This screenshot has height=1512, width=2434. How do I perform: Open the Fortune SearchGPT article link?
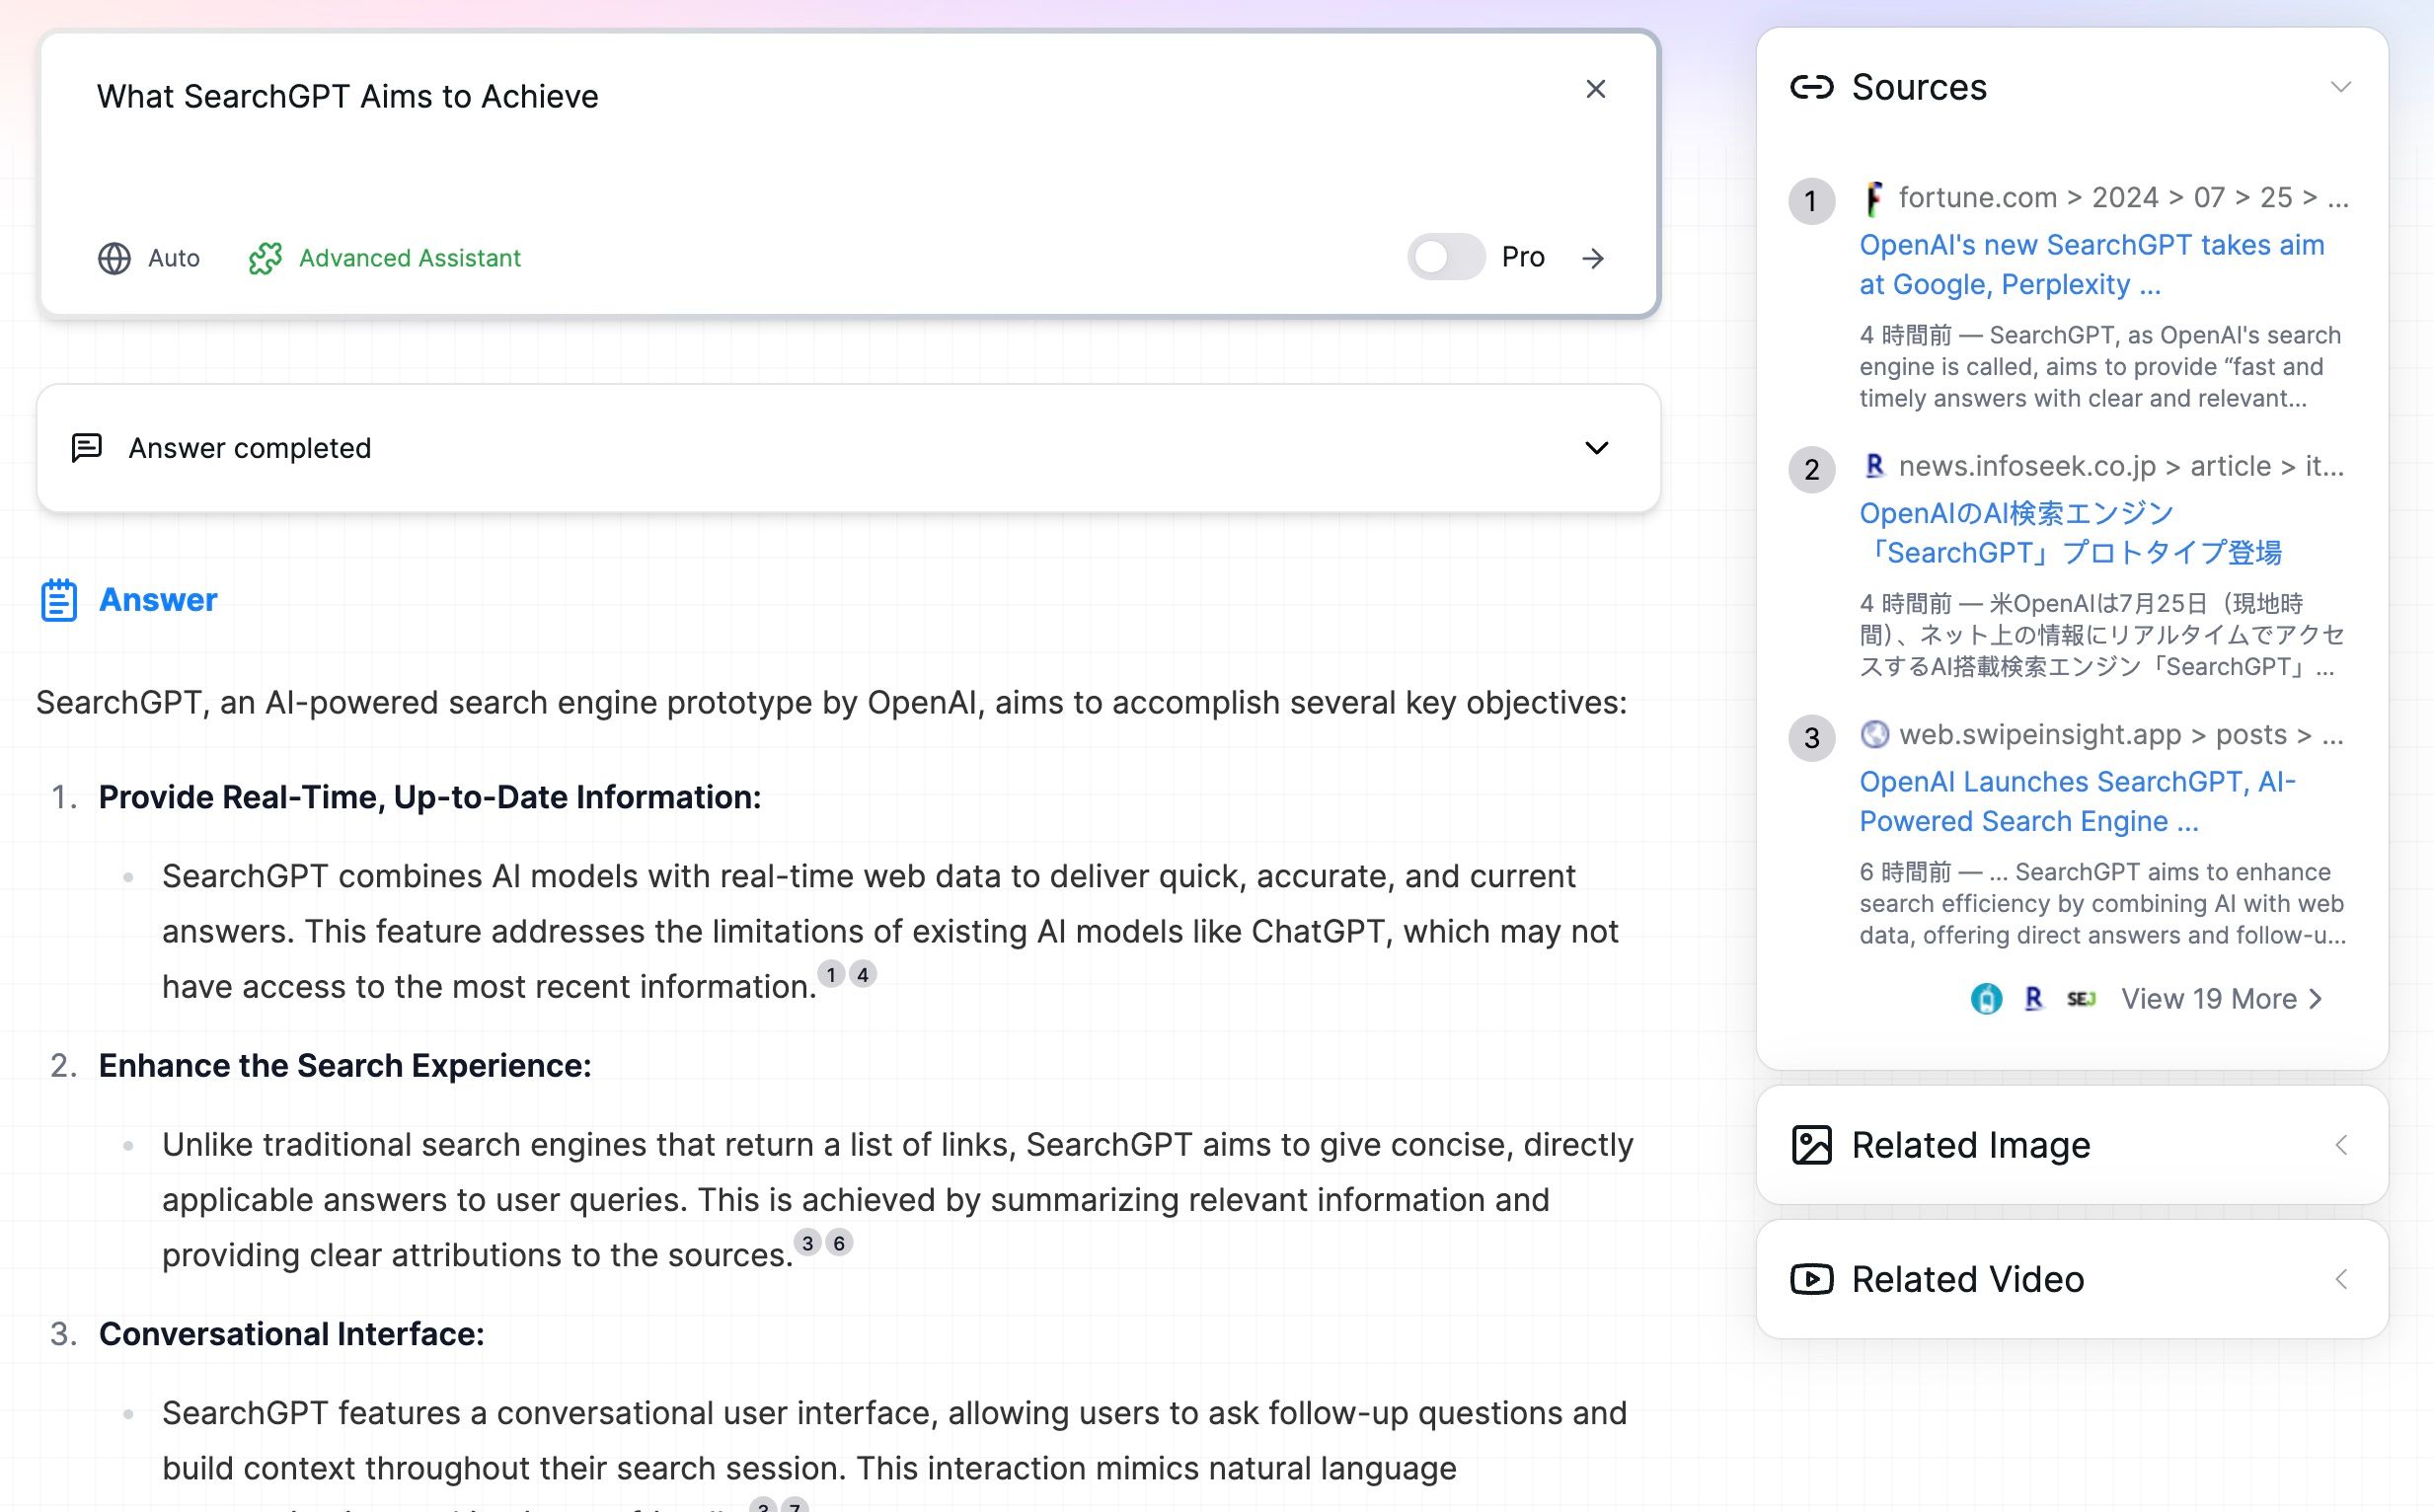point(2091,264)
